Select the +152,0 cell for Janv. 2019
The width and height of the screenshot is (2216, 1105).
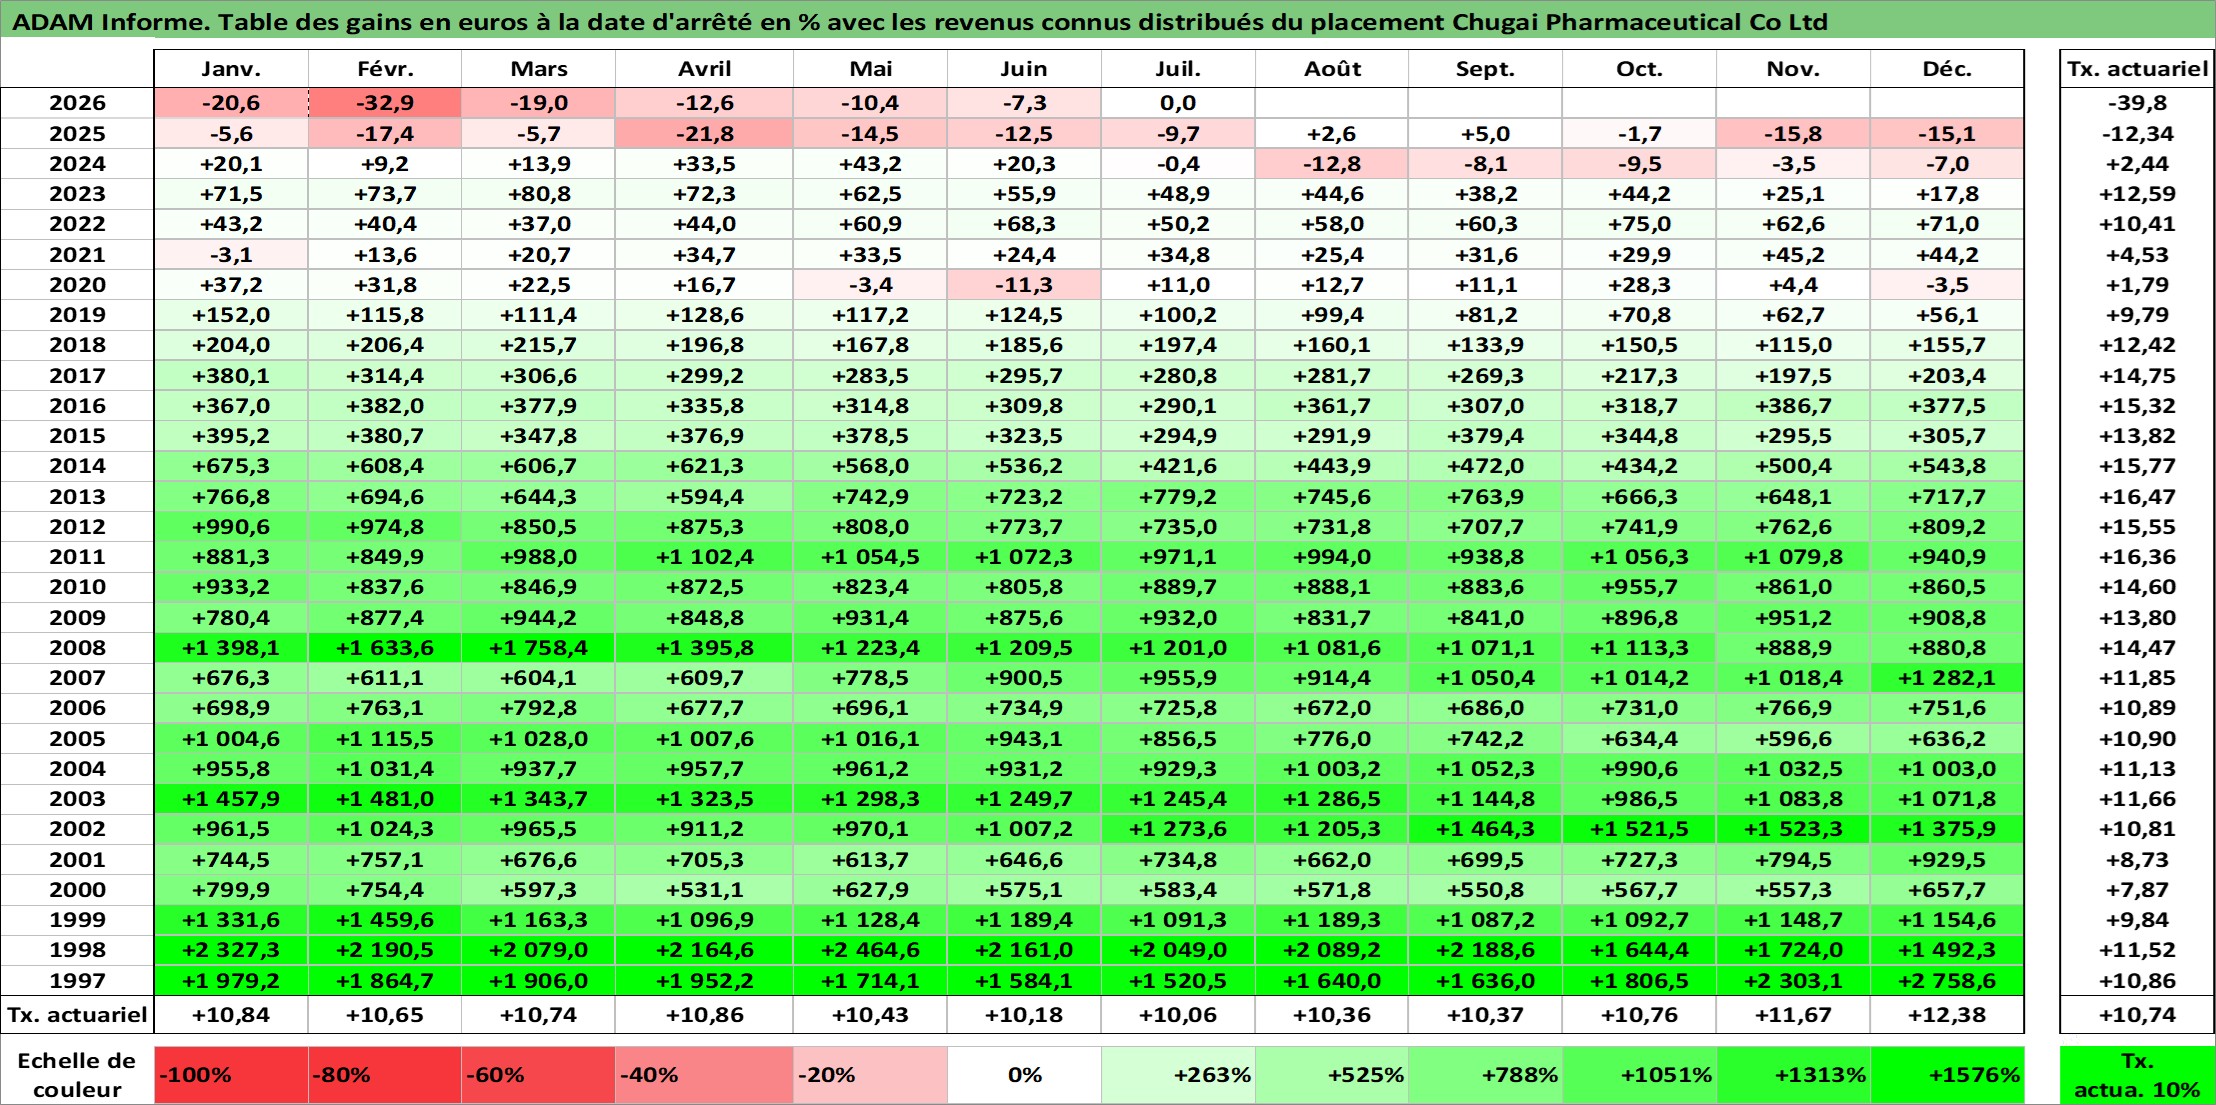pyautogui.click(x=231, y=315)
